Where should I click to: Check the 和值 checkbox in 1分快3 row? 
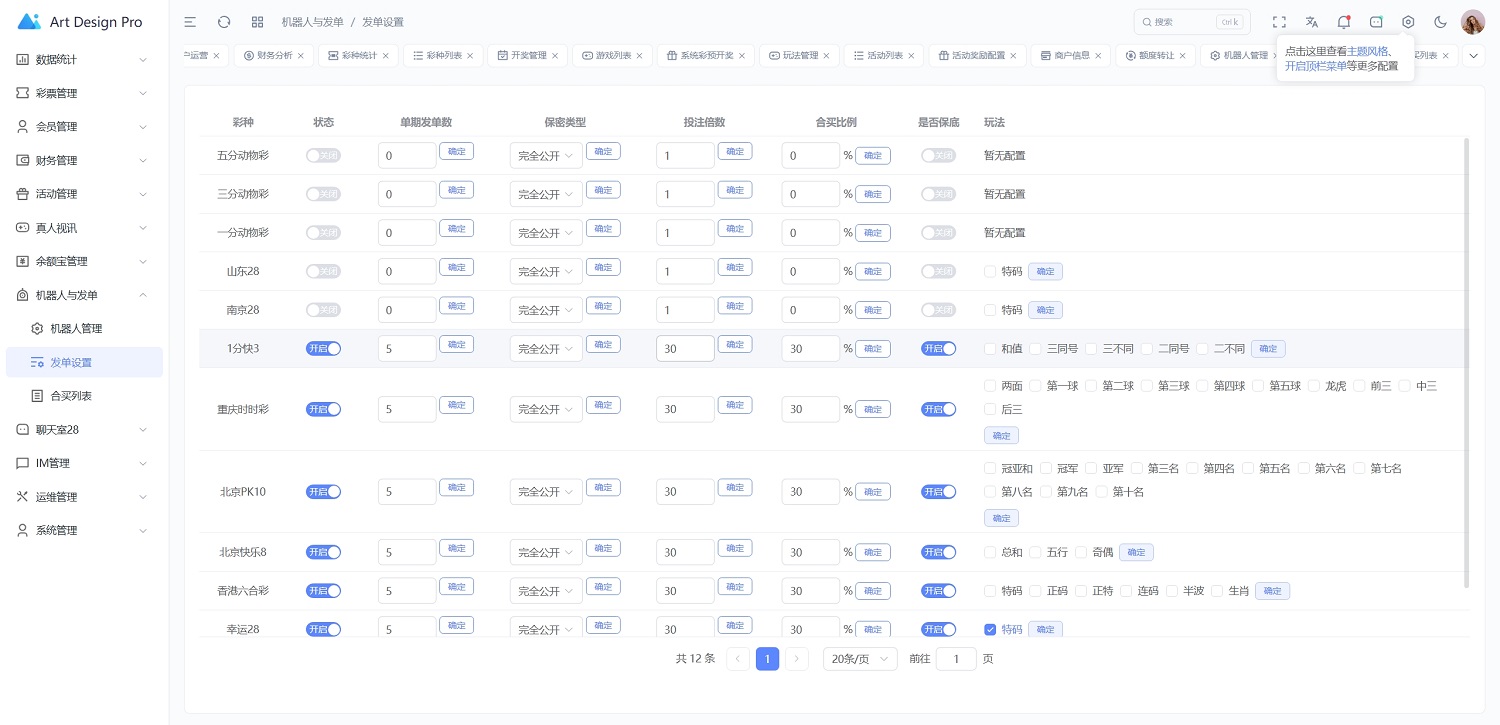tap(990, 349)
